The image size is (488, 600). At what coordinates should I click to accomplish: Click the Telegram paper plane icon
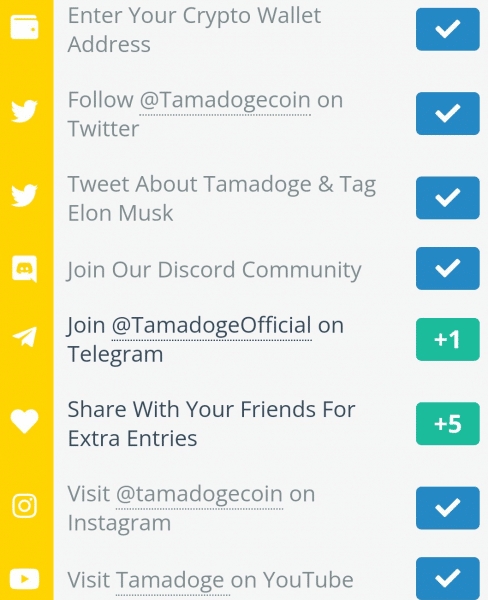tap(24, 337)
